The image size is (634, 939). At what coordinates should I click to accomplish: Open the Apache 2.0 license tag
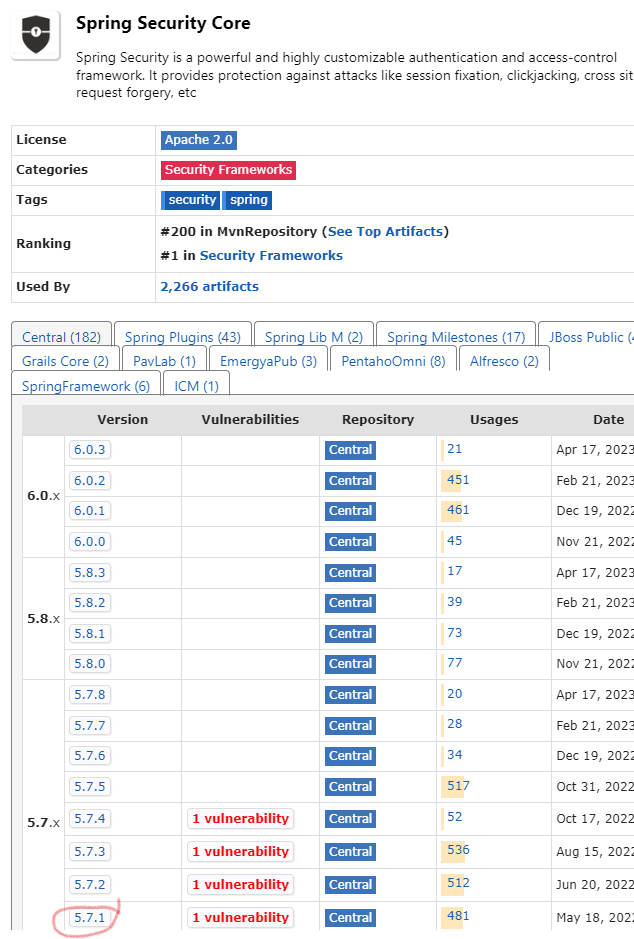pos(199,140)
